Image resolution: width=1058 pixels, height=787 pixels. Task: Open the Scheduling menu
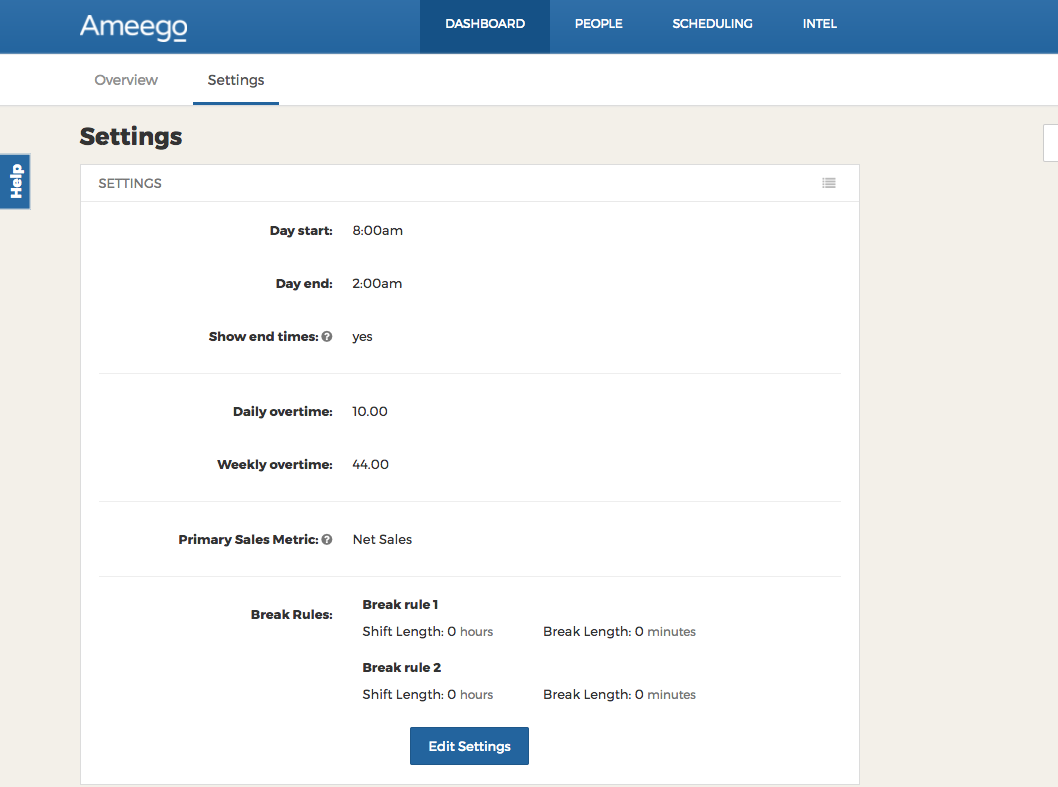pos(712,25)
